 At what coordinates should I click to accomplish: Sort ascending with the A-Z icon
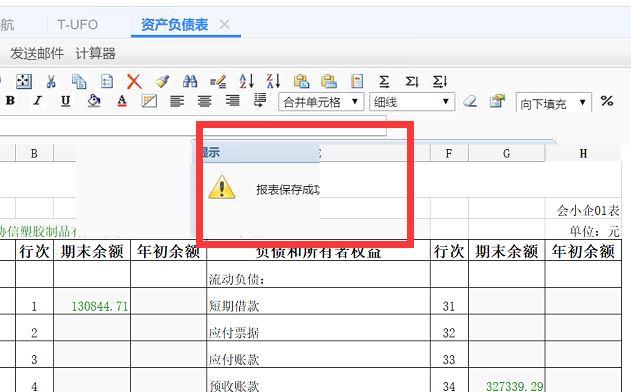click(246, 81)
